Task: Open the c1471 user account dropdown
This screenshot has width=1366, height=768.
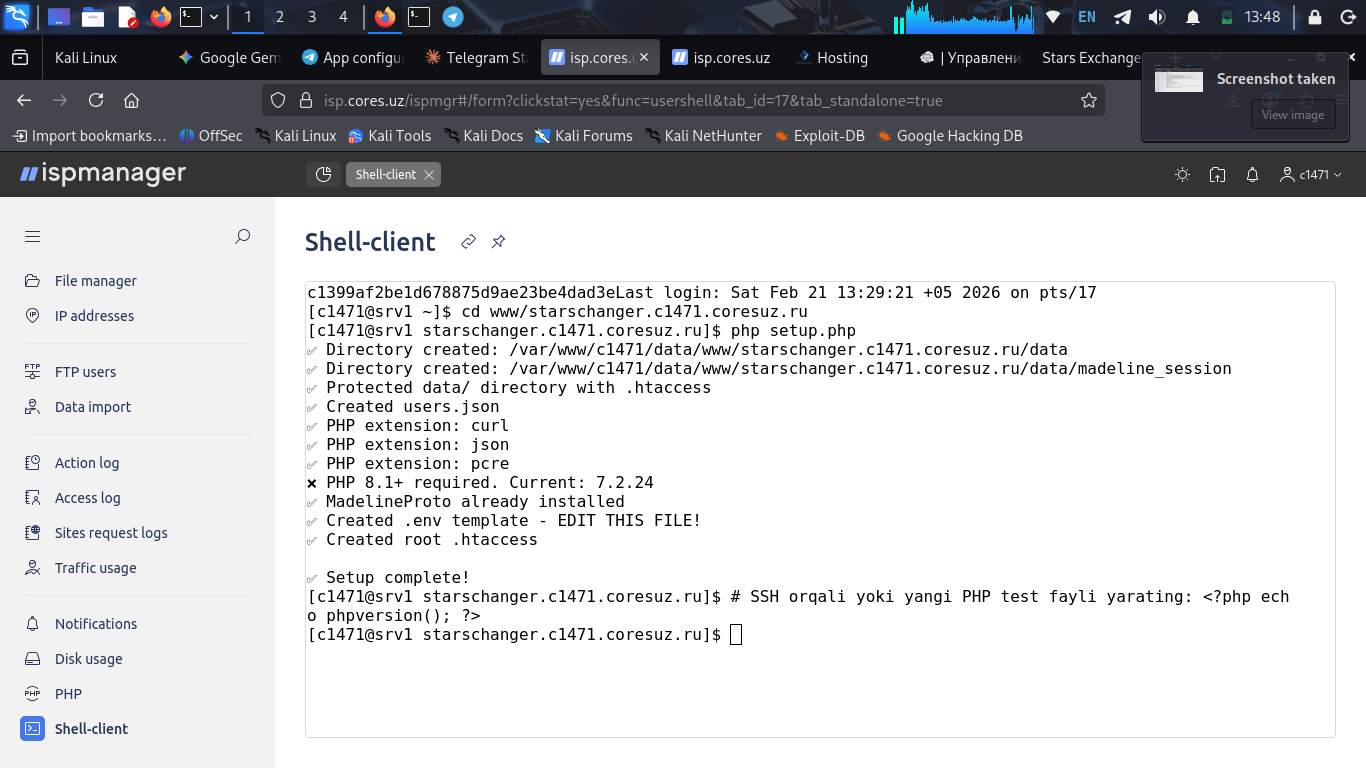Action: pyautogui.click(x=1310, y=175)
